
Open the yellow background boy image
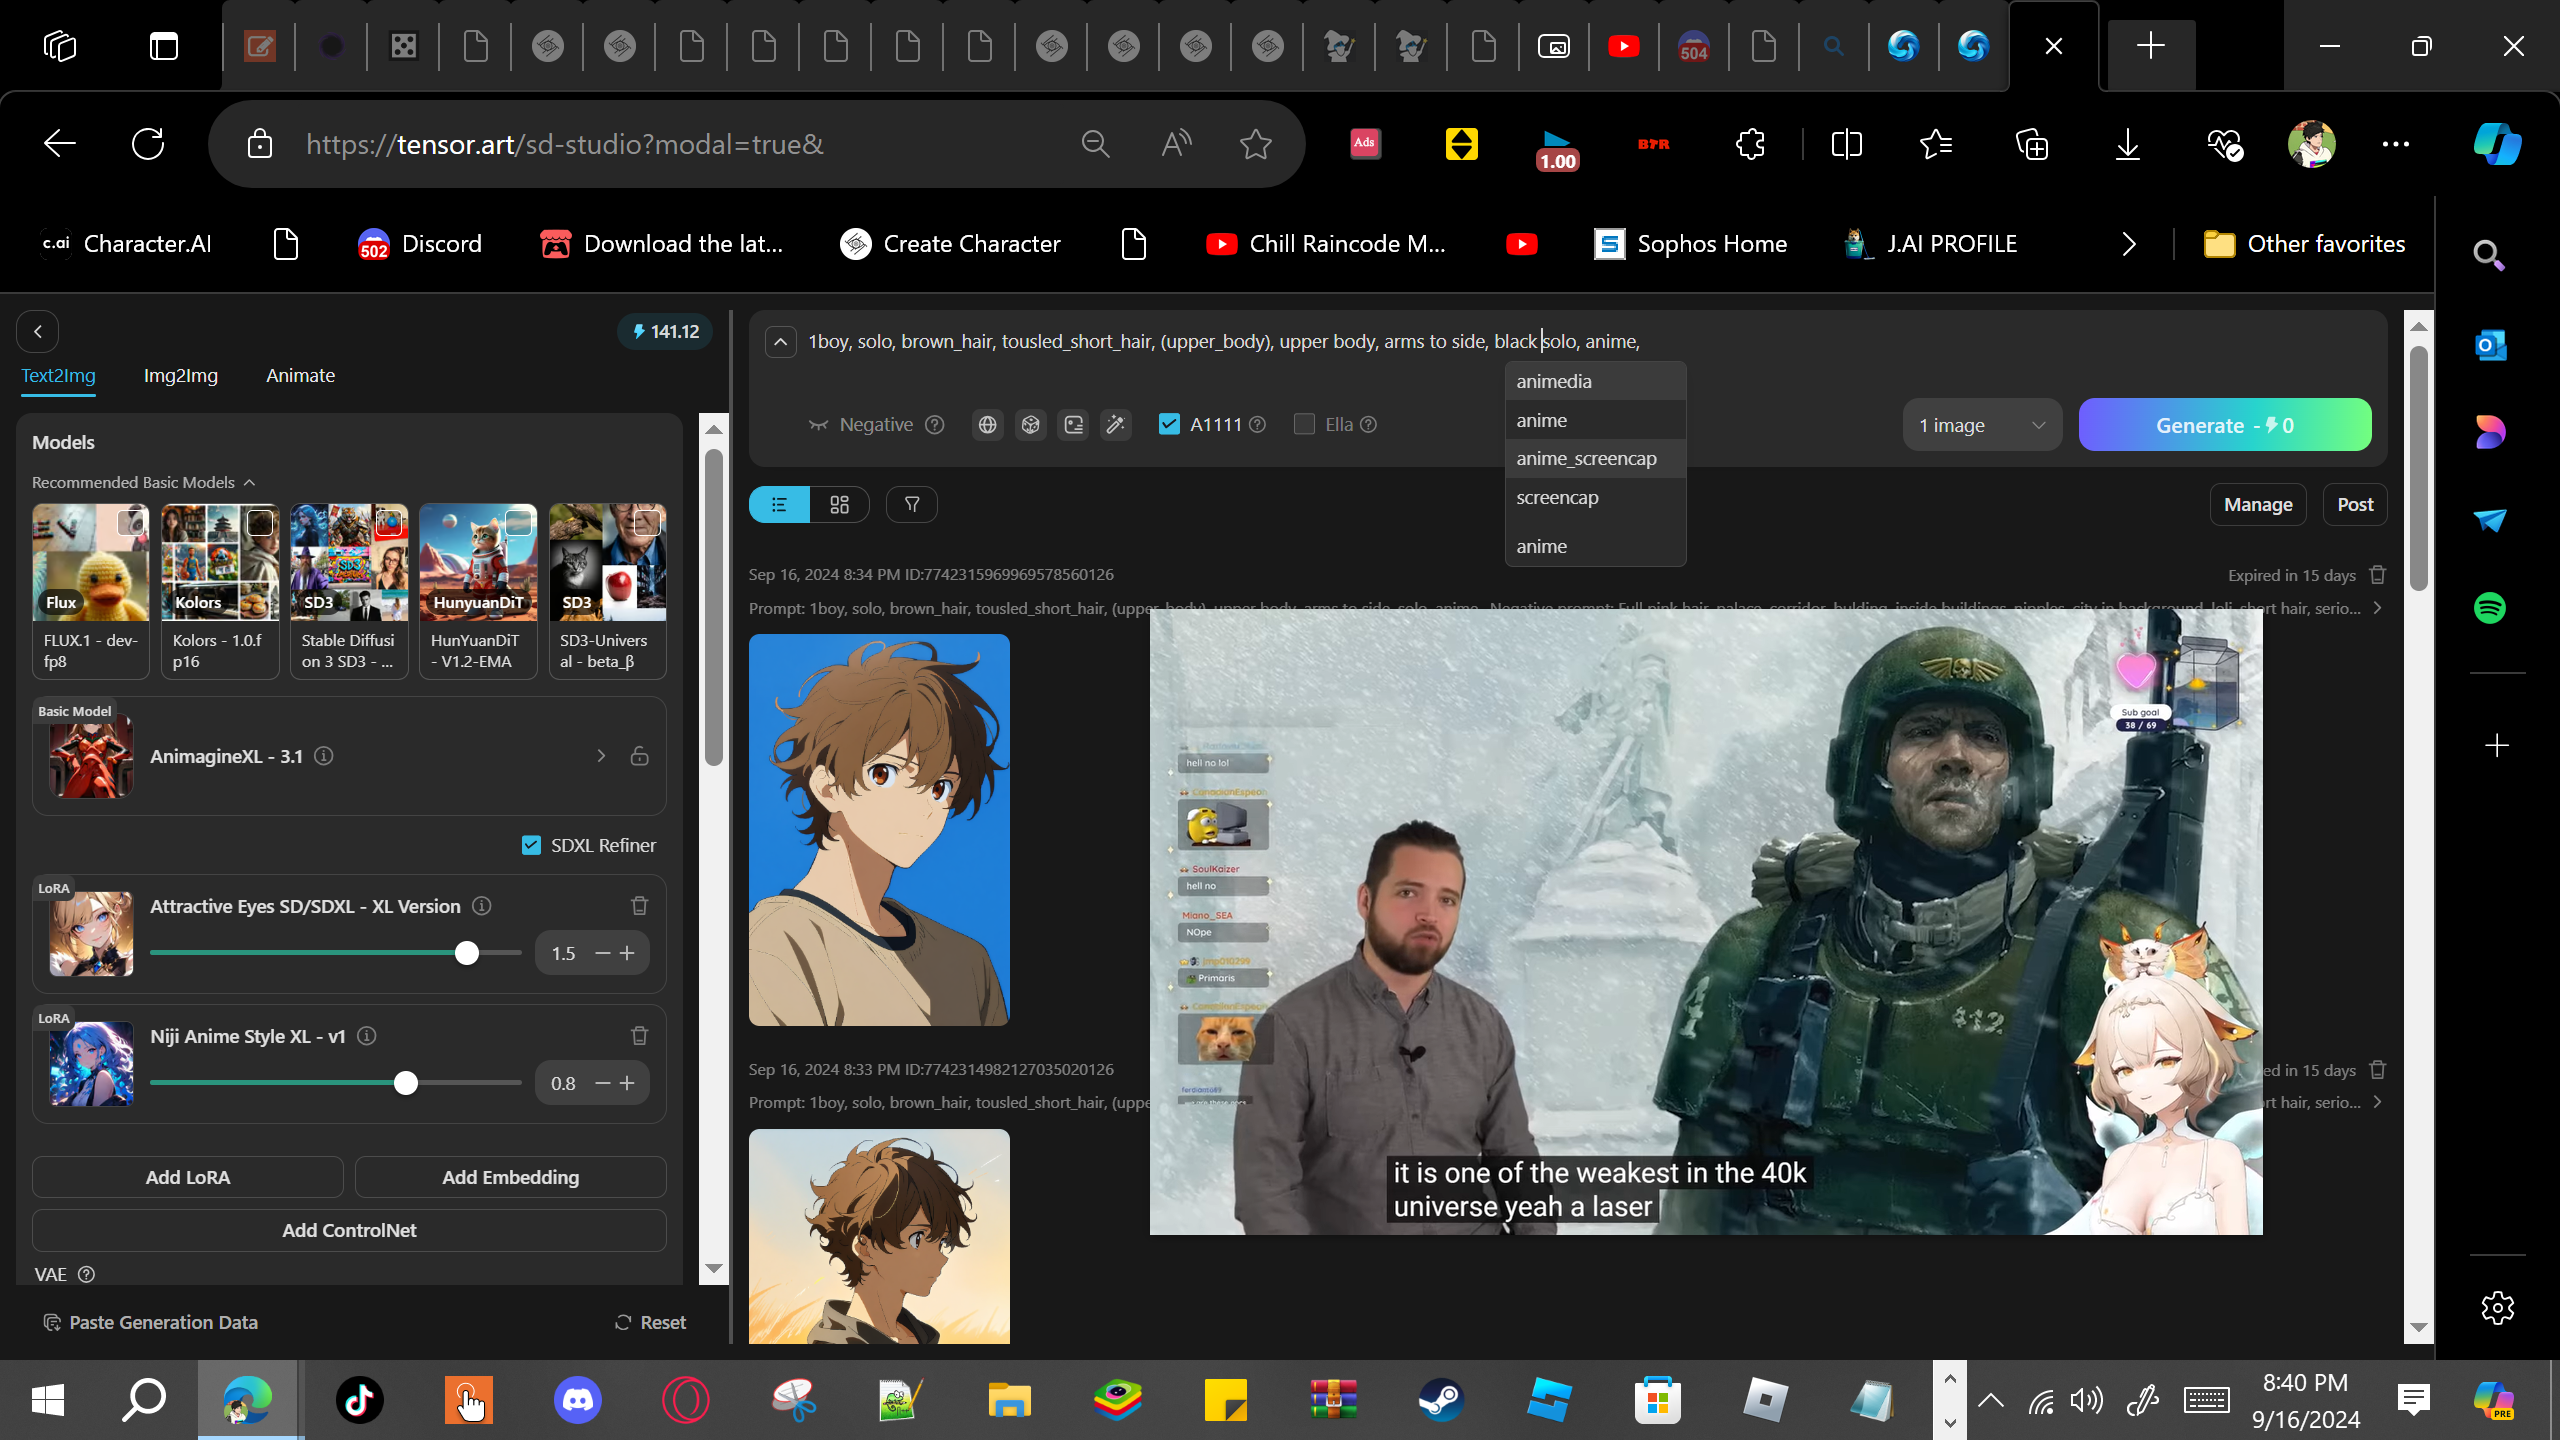(x=879, y=1236)
